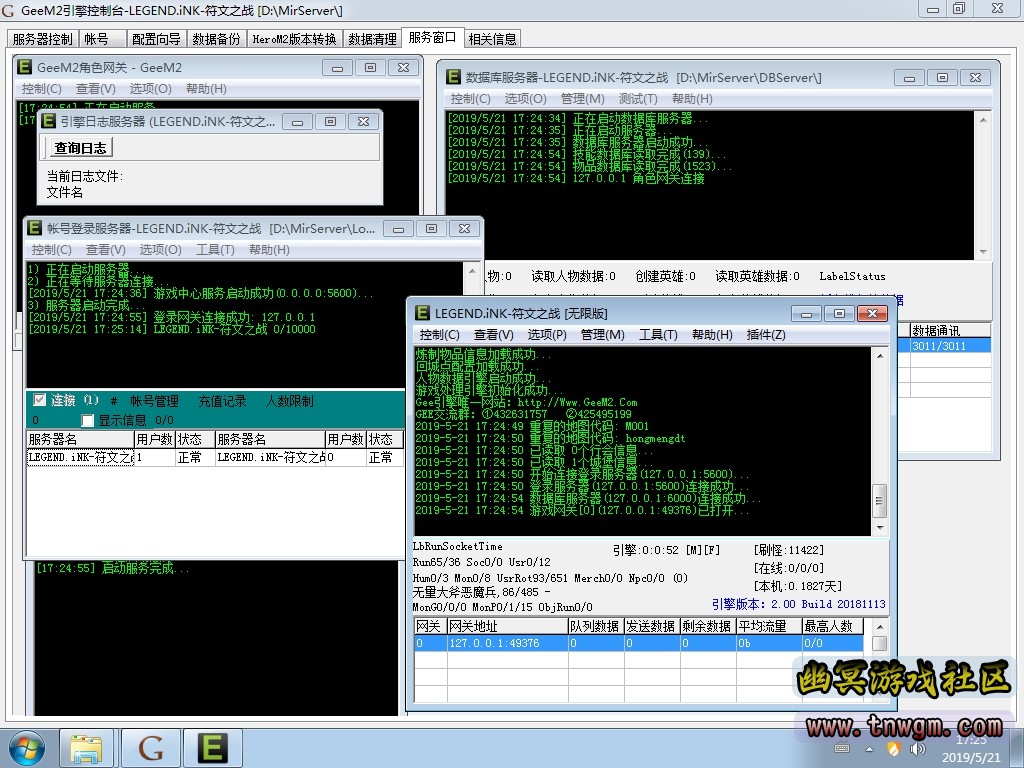This screenshot has width=1024, height=768.
Task: Click the 最高人数 column header
Action: (x=833, y=626)
